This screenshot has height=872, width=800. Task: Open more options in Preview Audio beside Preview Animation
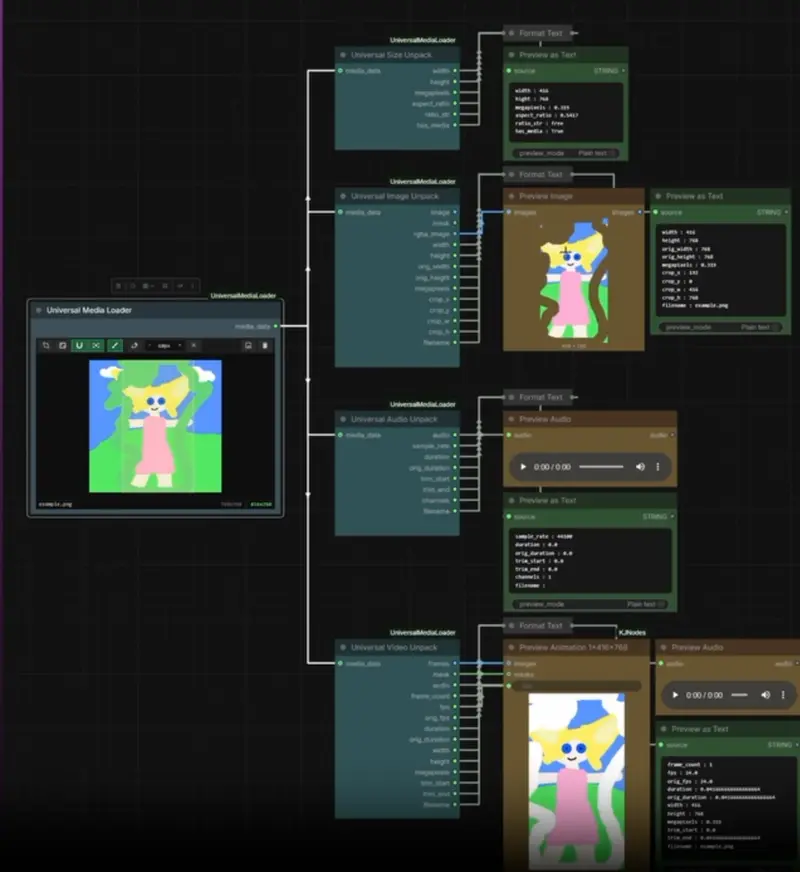(x=783, y=695)
